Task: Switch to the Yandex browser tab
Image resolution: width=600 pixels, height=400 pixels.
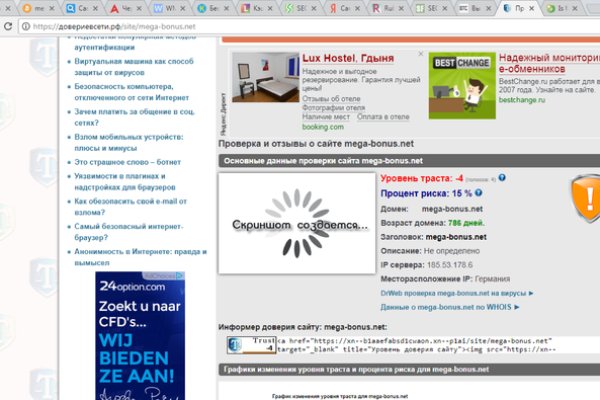Action: click(339, 8)
